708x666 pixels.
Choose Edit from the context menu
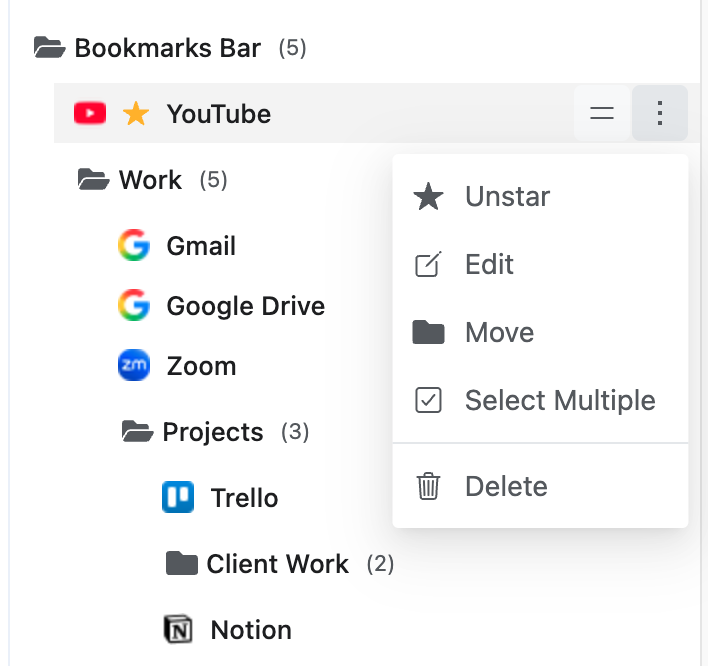pos(540,264)
